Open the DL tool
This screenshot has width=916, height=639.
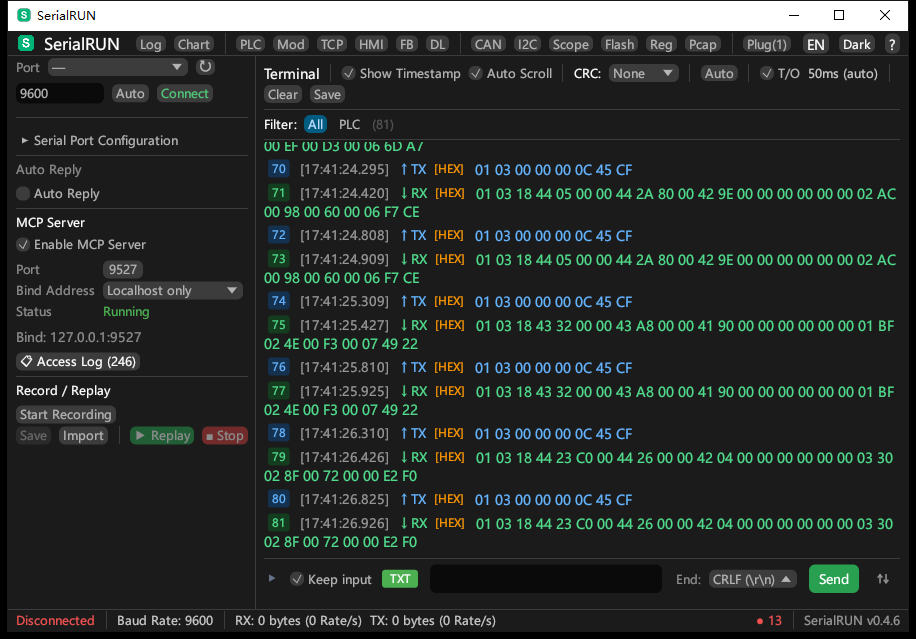point(438,44)
